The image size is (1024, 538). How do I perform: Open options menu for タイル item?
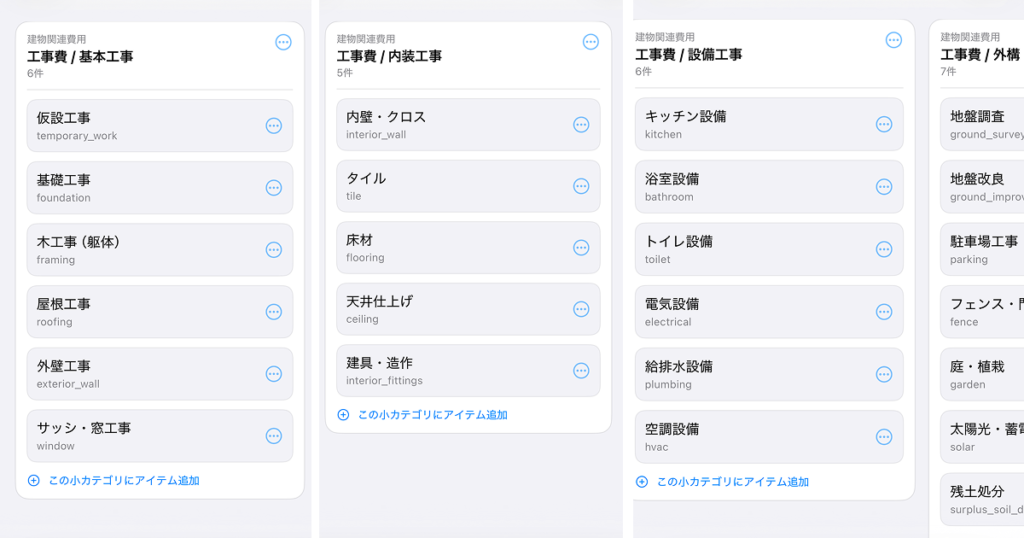pos(581,186)
